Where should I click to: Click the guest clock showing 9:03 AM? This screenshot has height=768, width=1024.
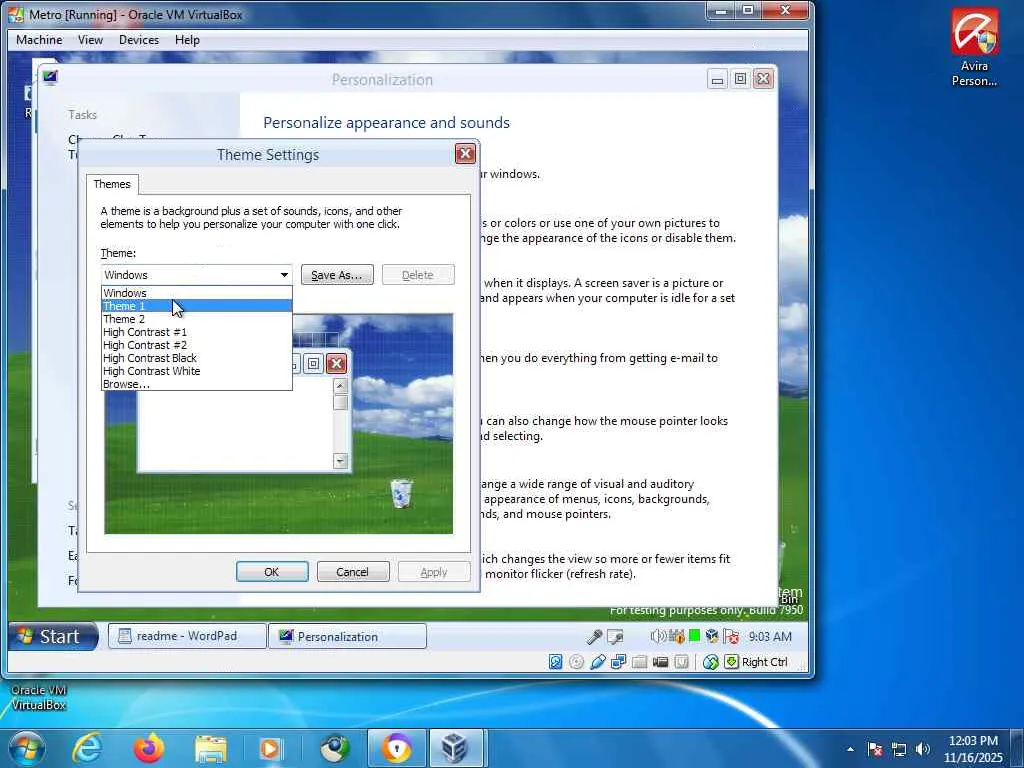(x=771, y=636)
